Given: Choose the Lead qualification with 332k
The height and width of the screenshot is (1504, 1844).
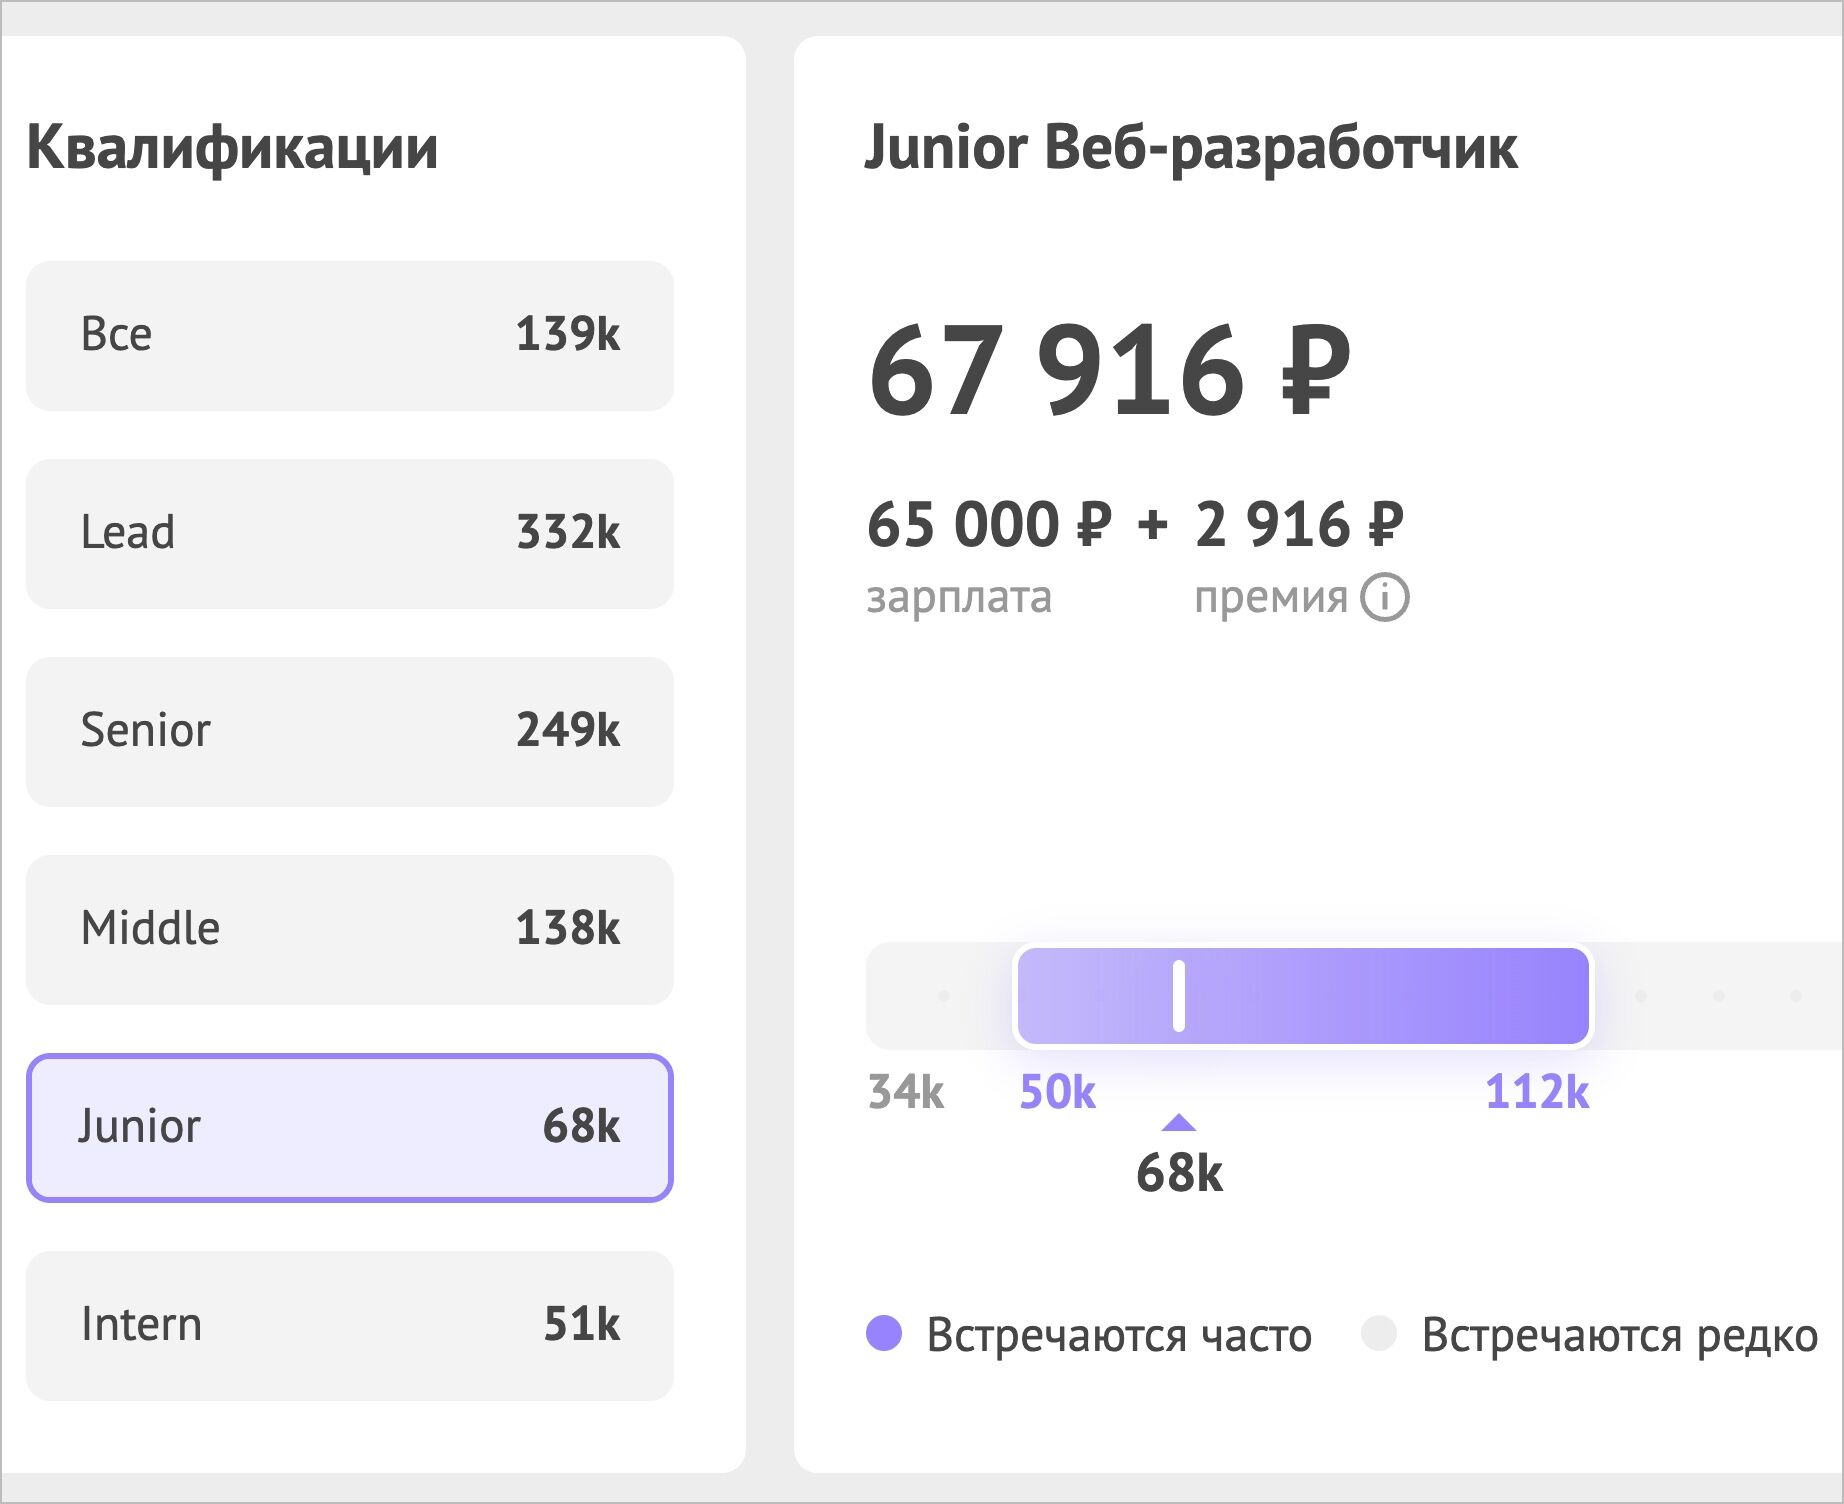Looking at the screenshot, I should pos(350,533).
